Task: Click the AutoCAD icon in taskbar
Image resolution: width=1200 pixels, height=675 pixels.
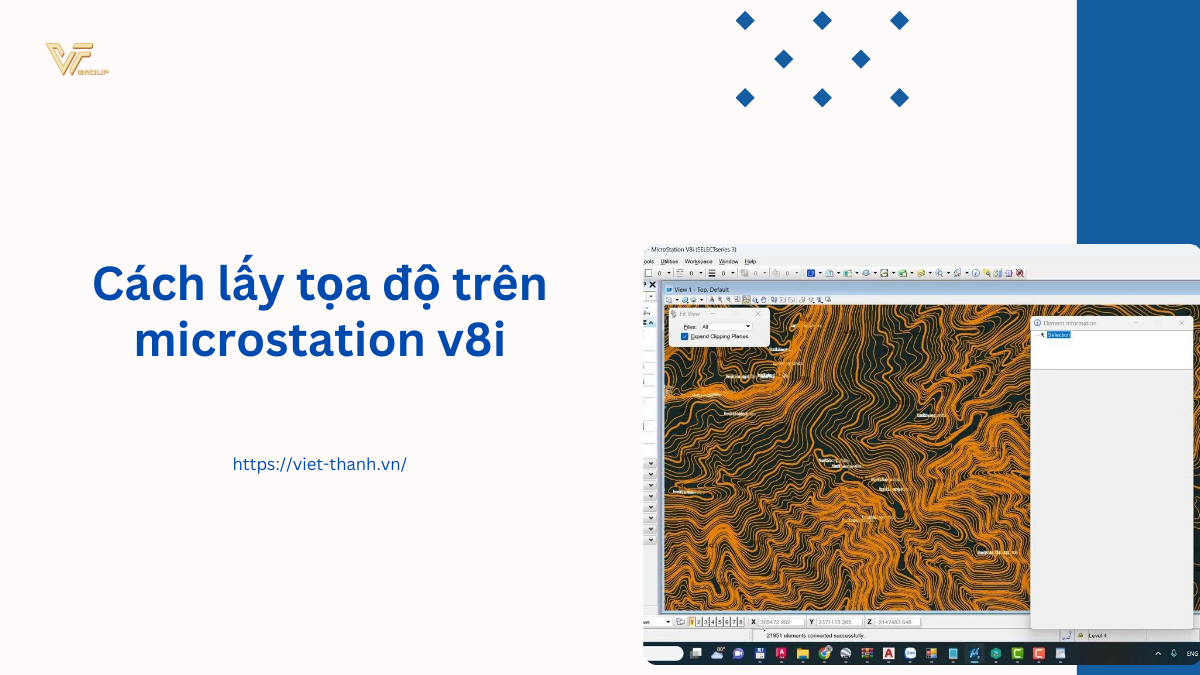Action: 887,653
